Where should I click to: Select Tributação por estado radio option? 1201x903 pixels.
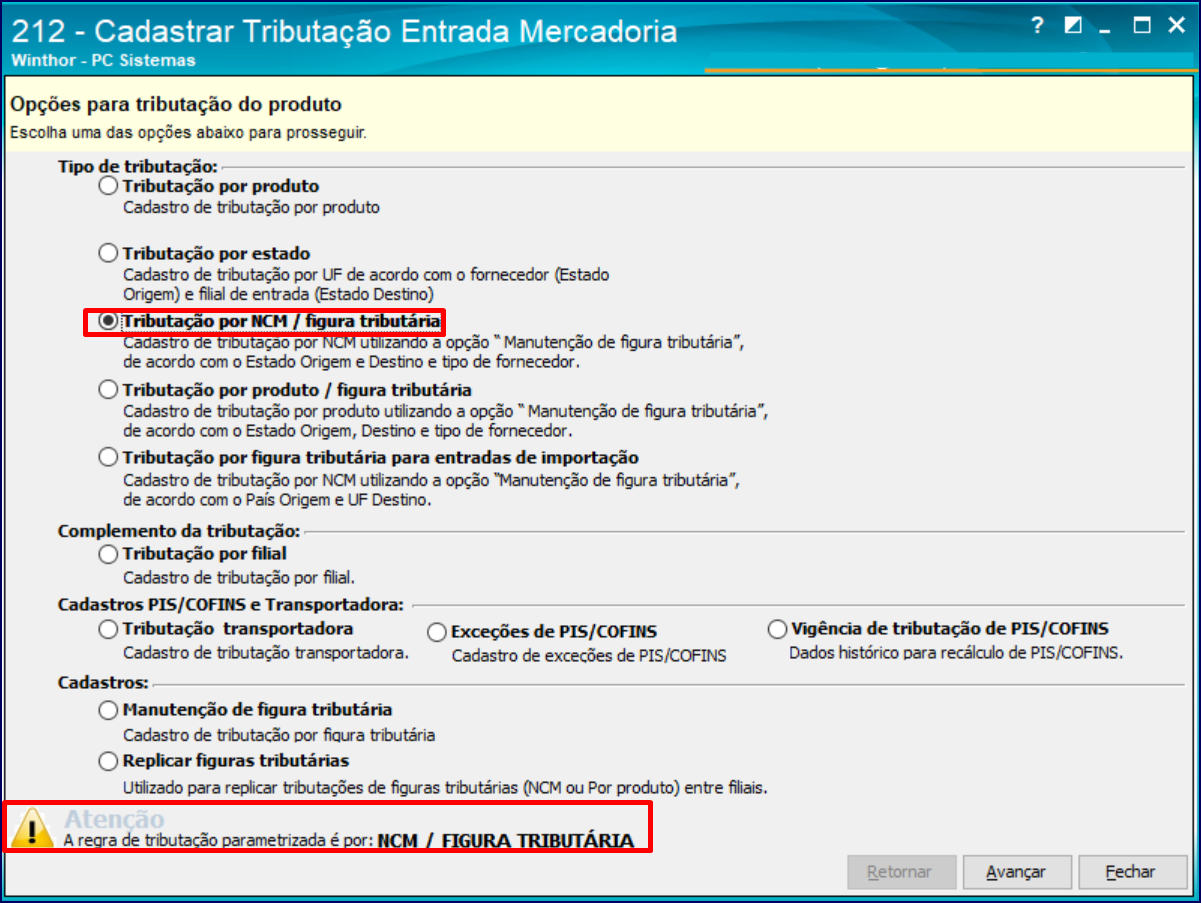(x=108, y=253)
